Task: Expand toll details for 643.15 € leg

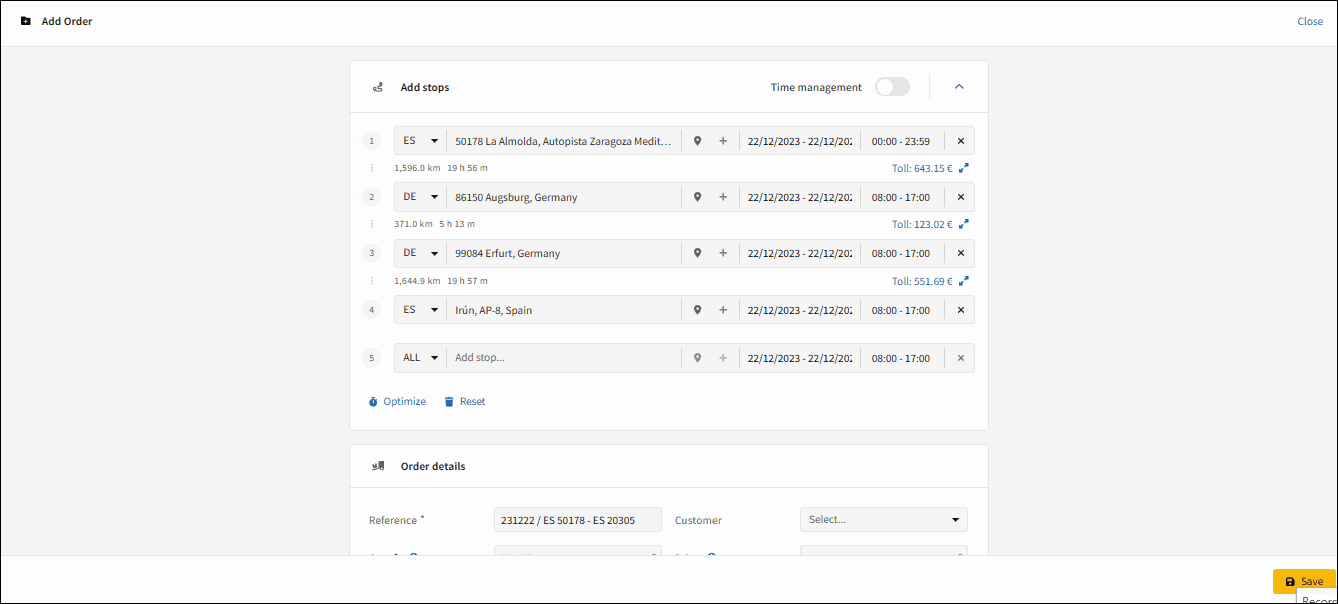Action: (x=964, y=168)
